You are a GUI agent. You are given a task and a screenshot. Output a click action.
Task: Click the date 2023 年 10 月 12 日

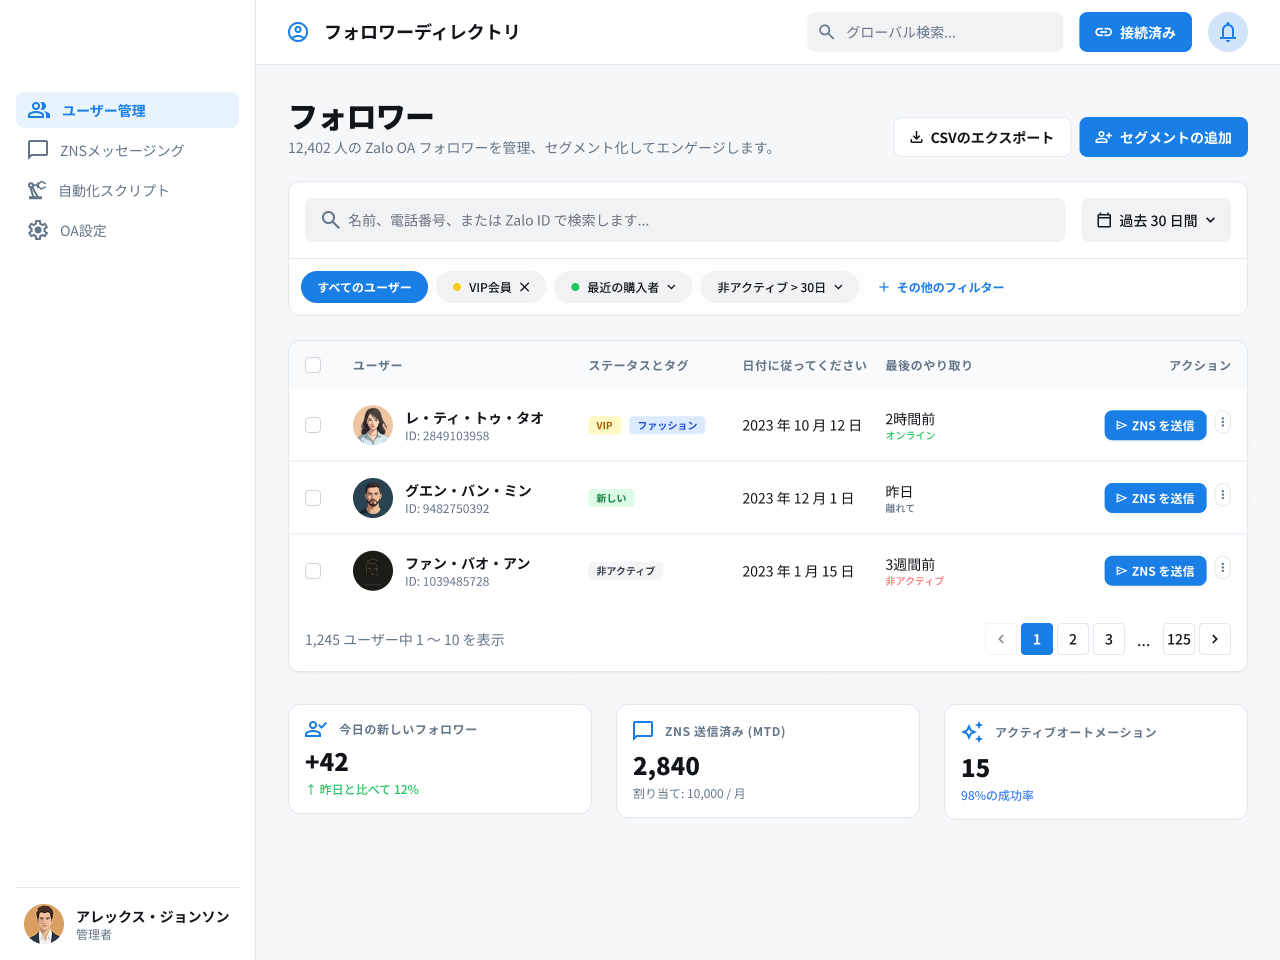coord(802,425)
